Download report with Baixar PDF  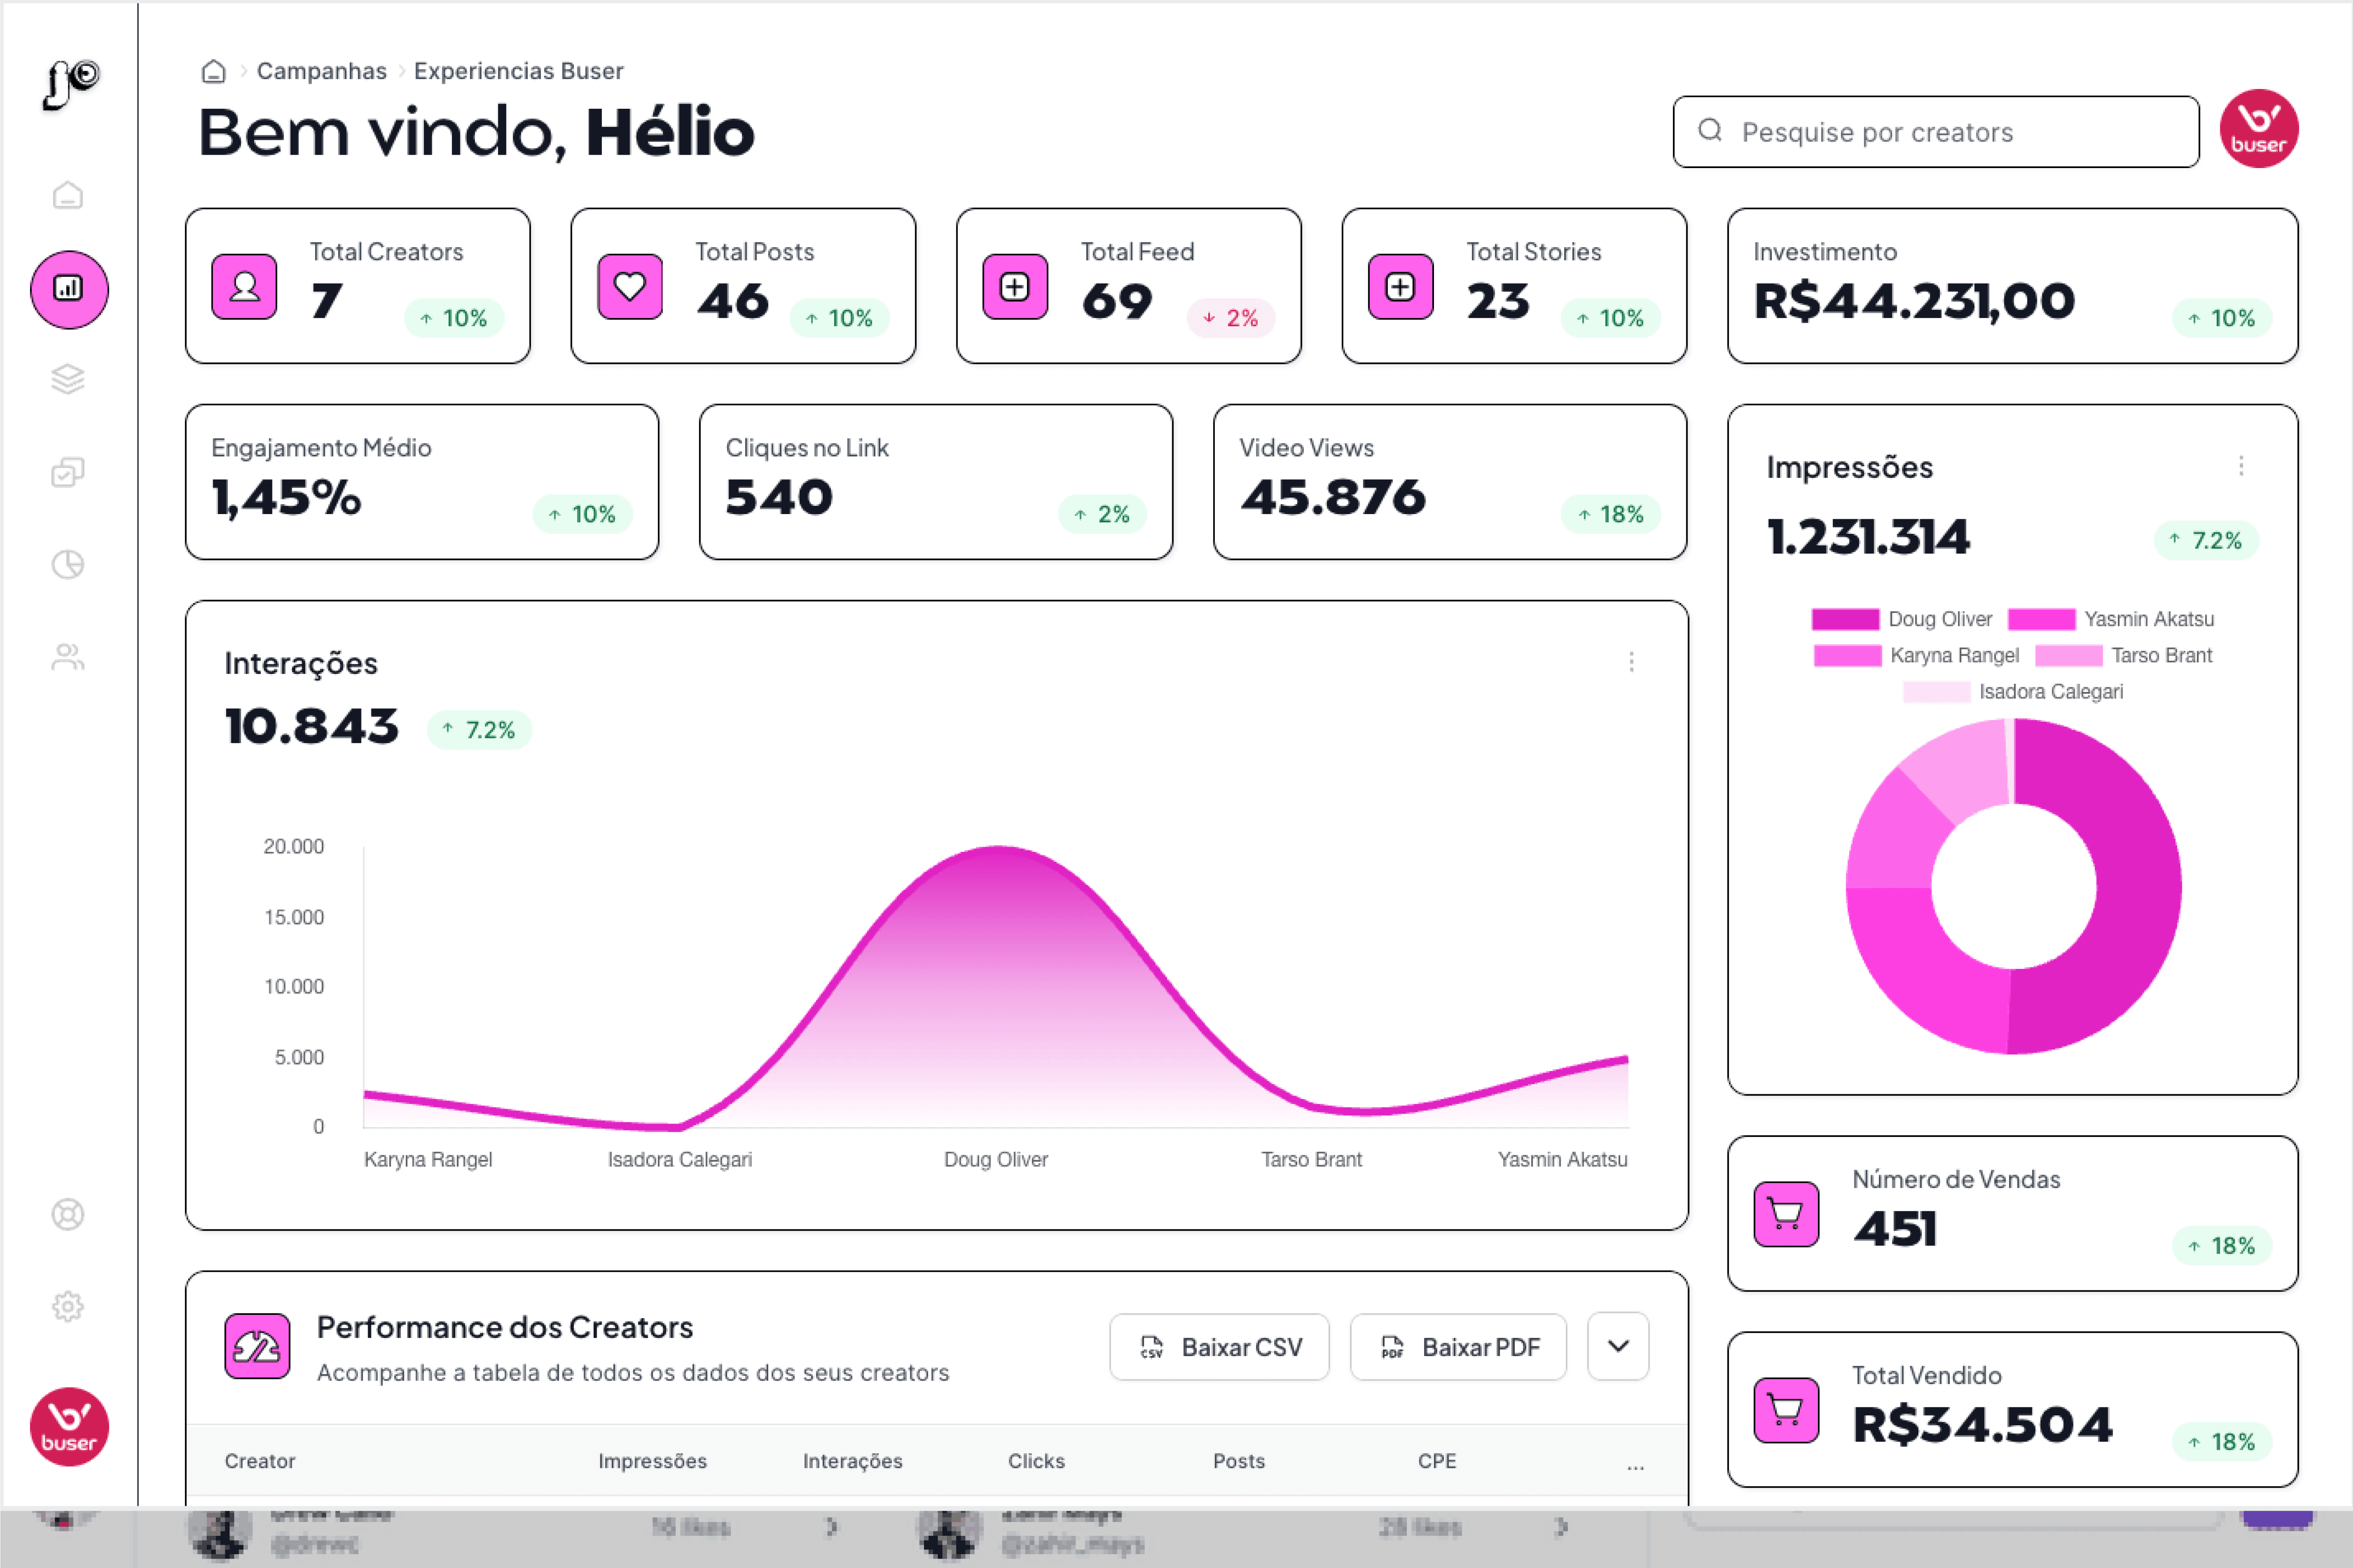1458,1347
